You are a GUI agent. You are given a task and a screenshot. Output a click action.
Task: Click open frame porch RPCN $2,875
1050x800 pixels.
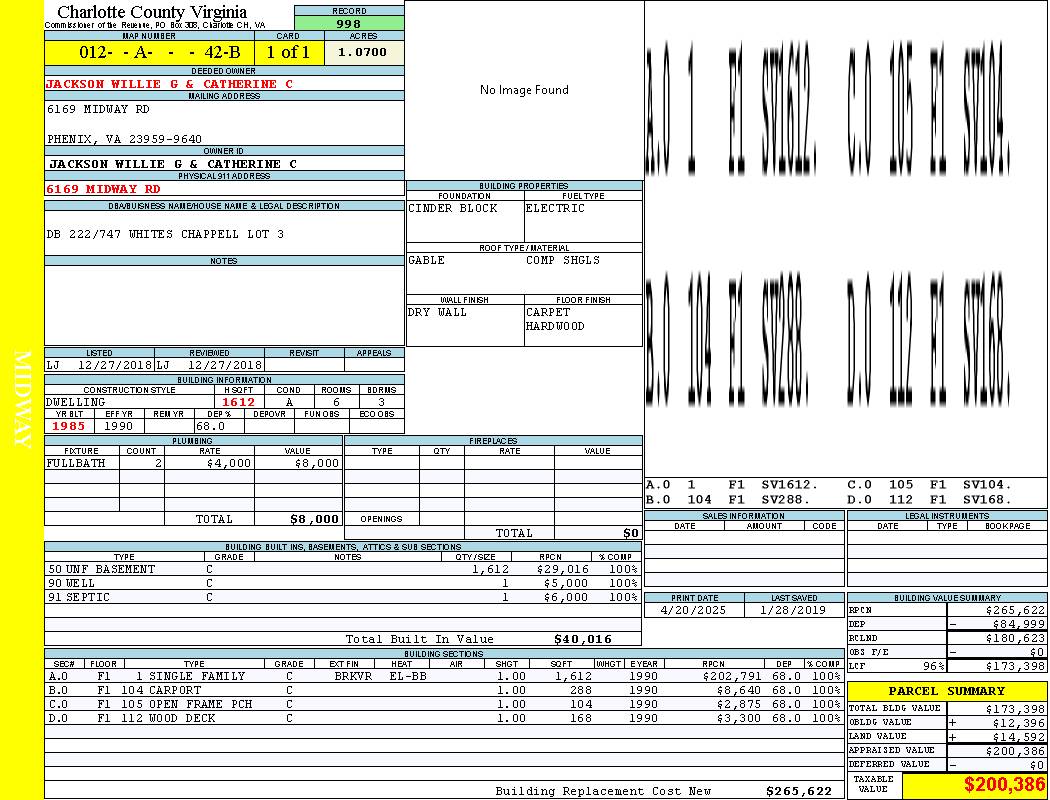tap(739, 704)
